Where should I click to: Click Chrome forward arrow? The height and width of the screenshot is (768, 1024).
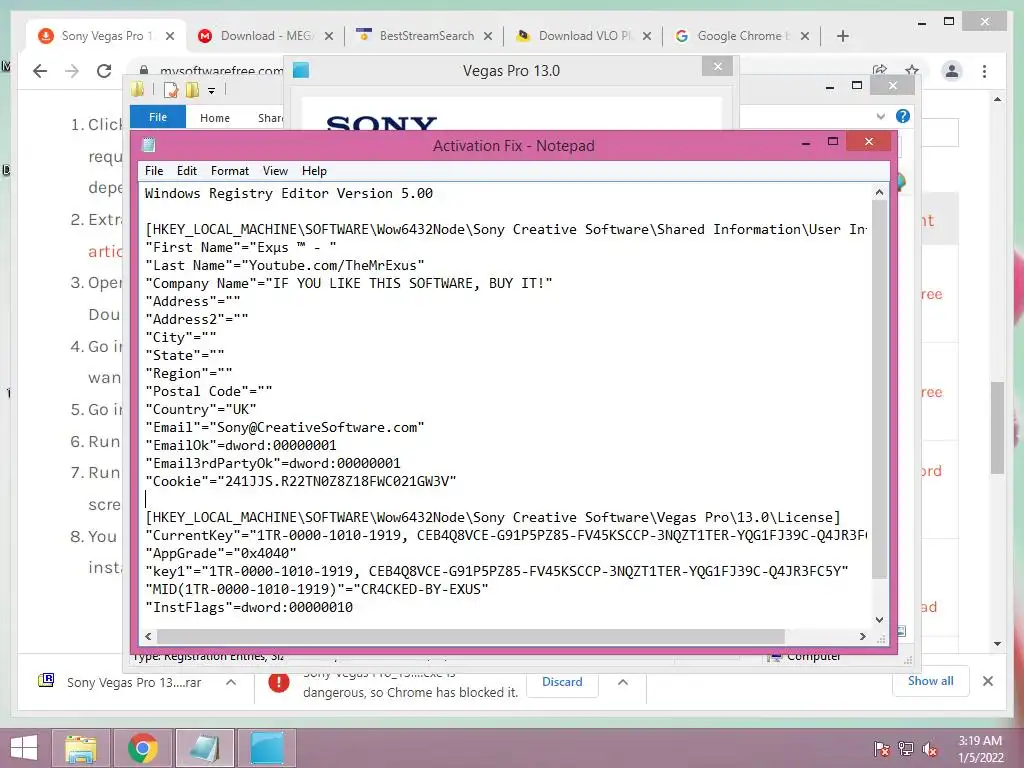tap(72, 71)
